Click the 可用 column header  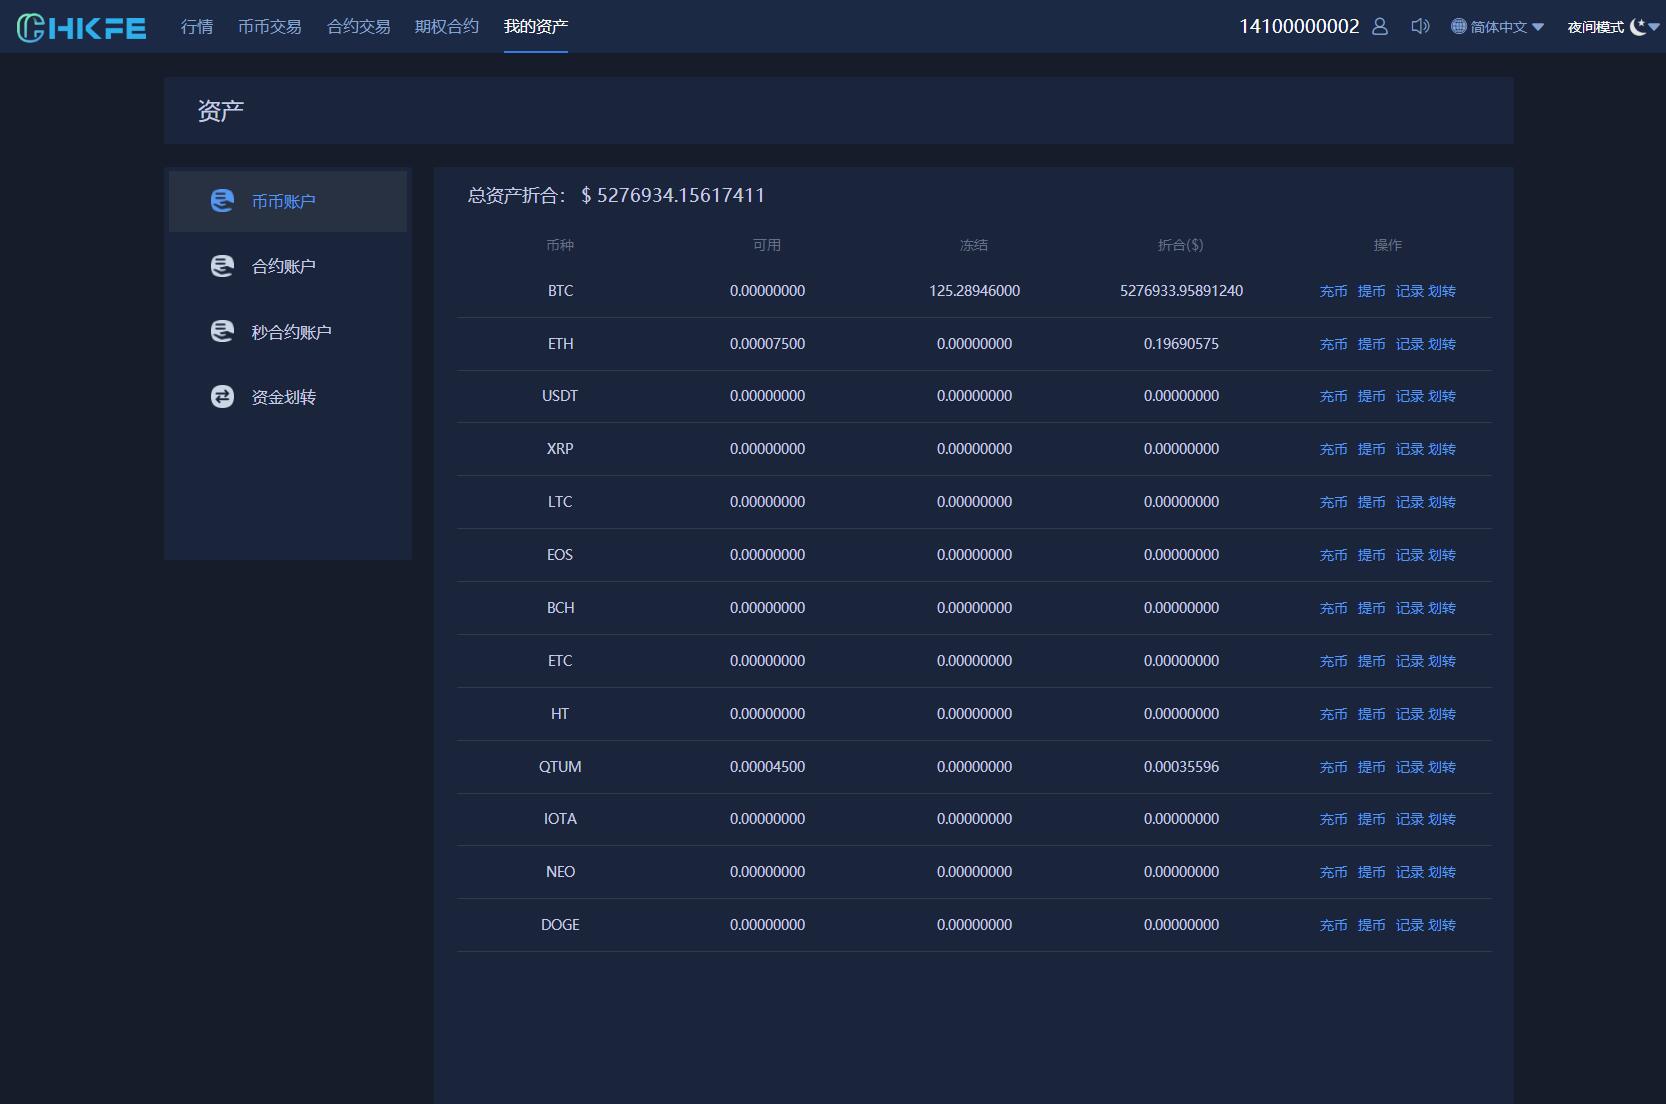(x=767, y=245)
